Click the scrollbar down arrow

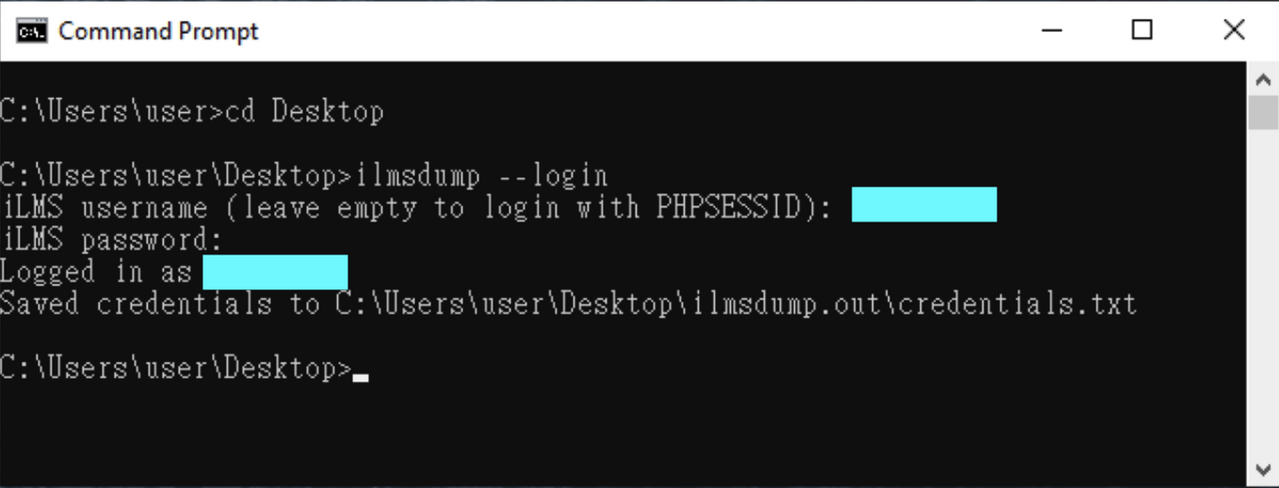click(x=1264, y=470)
